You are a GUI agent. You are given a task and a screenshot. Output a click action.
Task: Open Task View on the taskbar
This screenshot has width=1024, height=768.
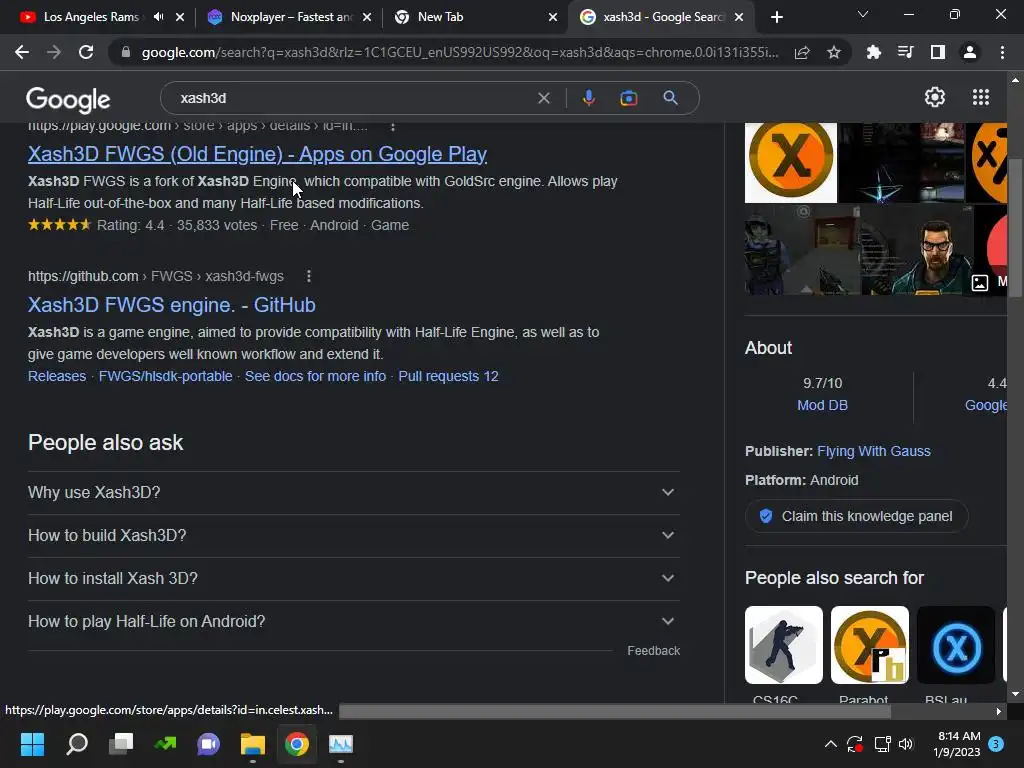[121, 744]
